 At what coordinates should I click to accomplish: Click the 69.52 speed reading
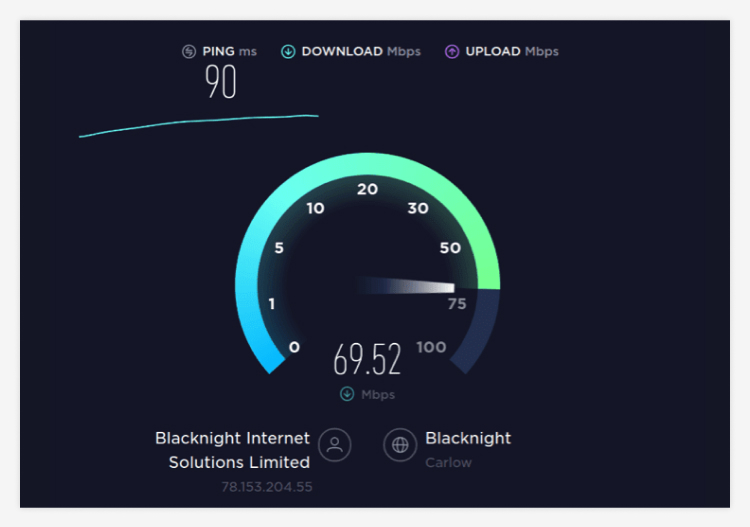[367, 359]
